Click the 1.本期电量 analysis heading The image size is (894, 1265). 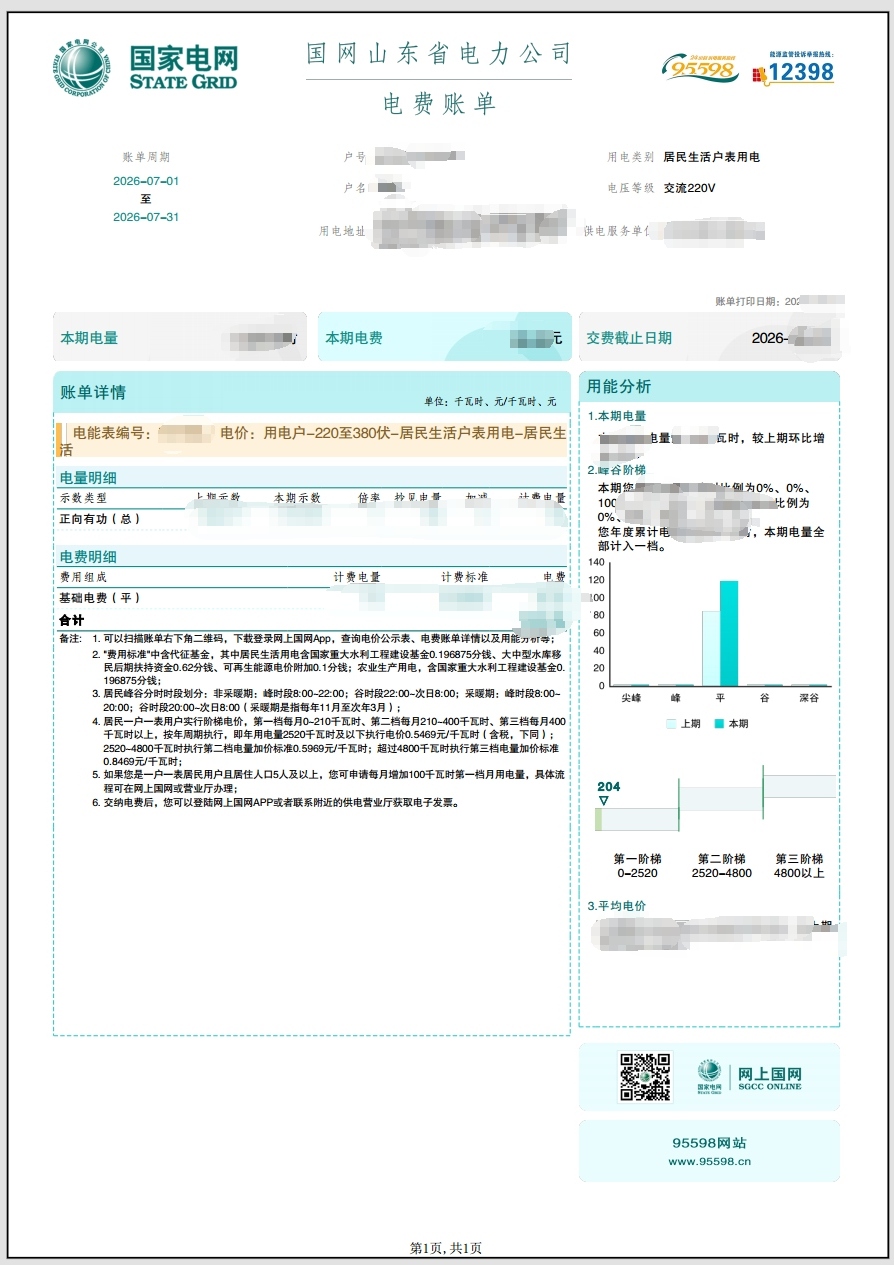pos(617,416)
